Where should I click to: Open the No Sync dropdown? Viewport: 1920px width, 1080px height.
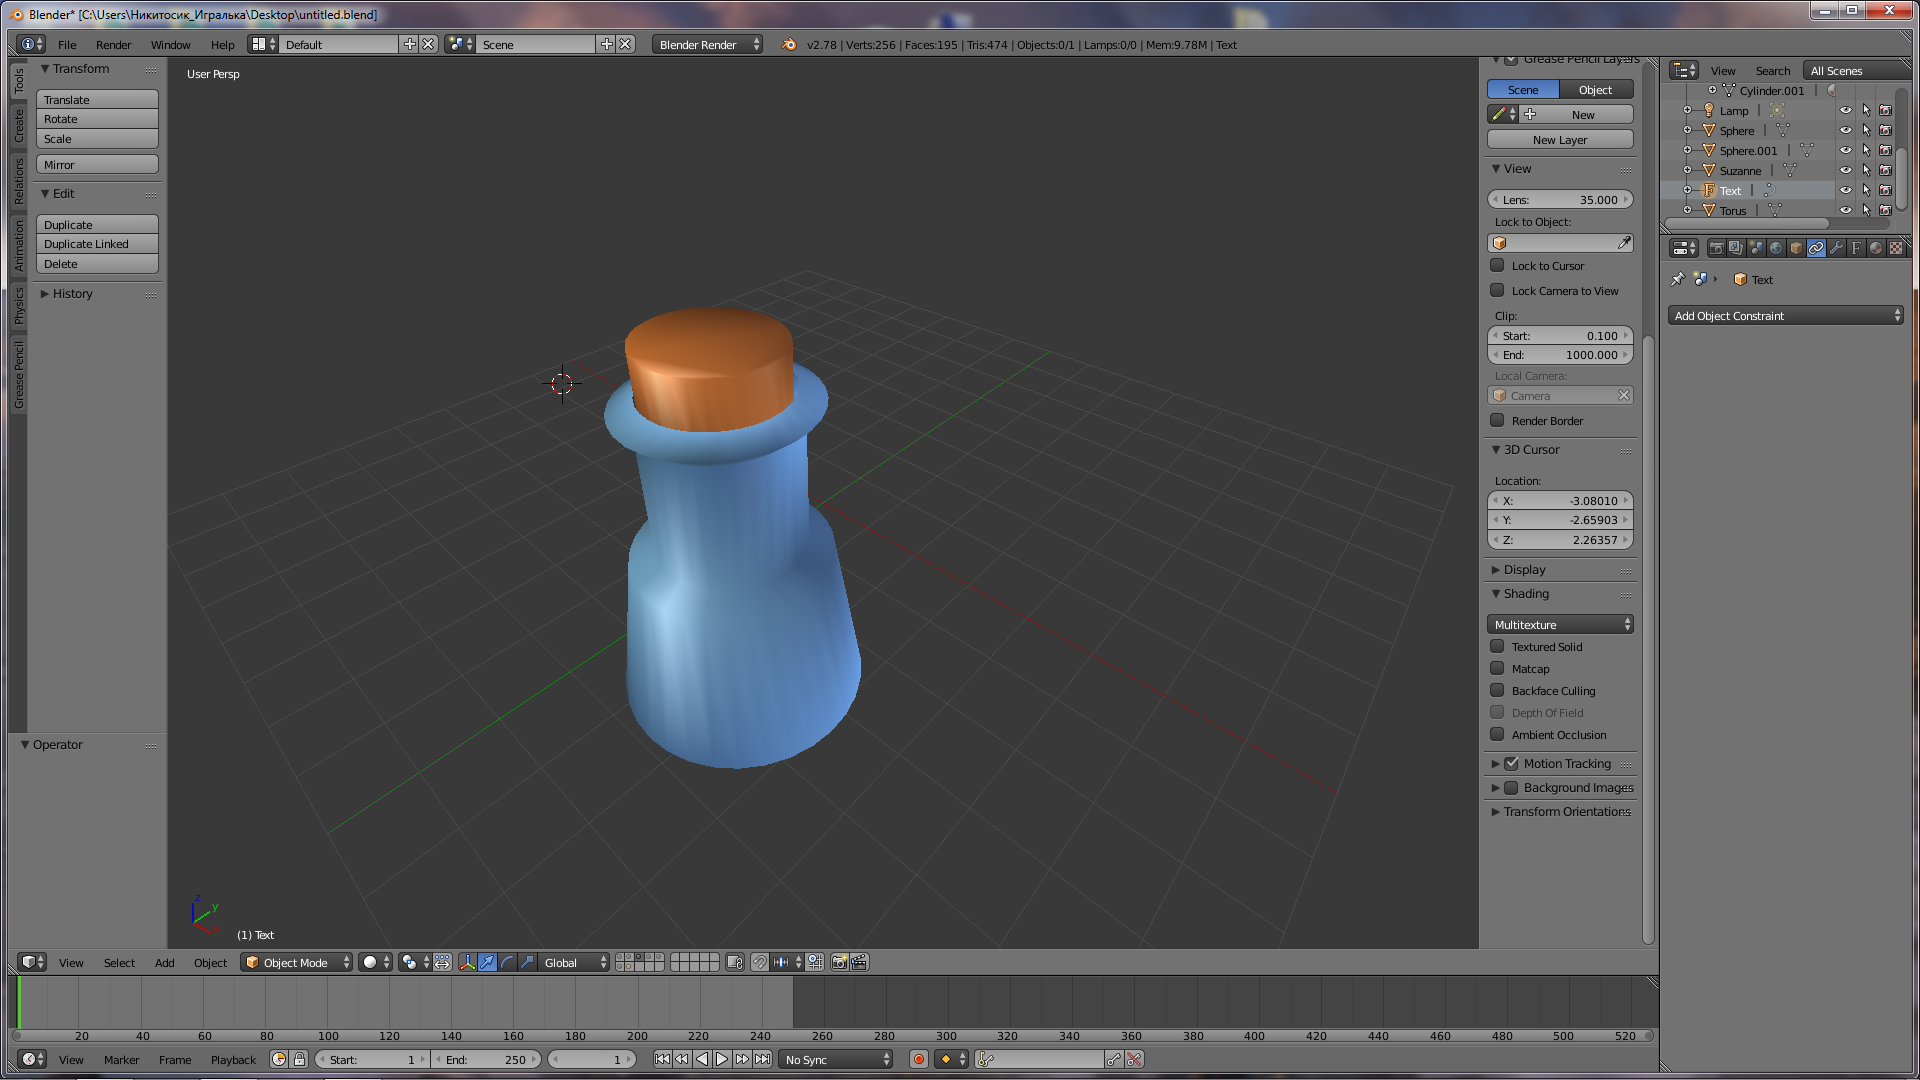coord(836,1060)
